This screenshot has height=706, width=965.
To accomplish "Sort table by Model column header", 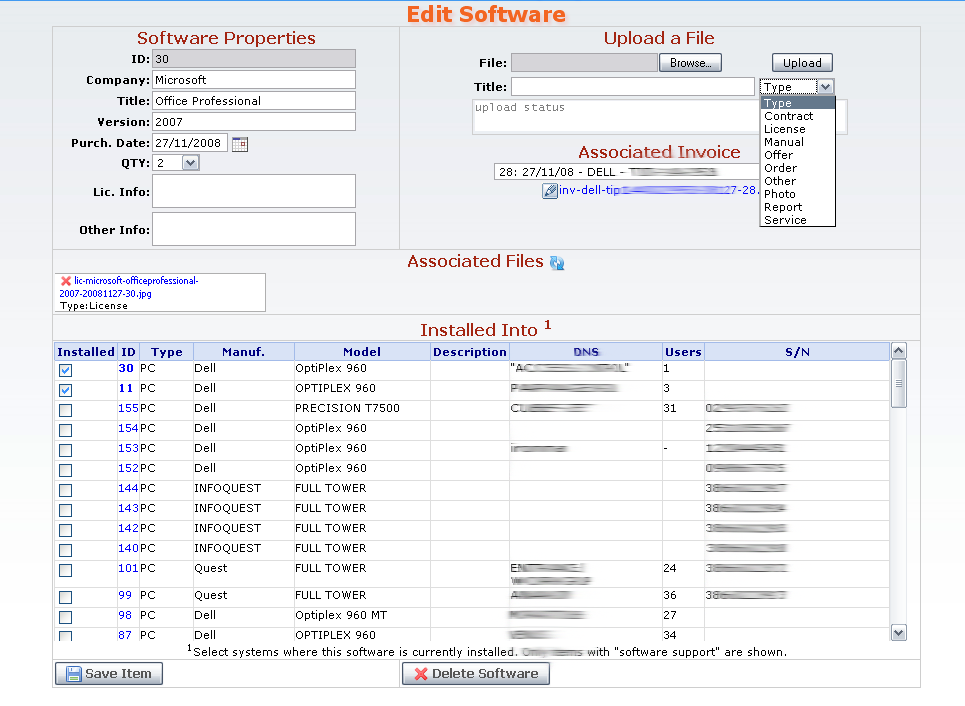I will 362,352.
